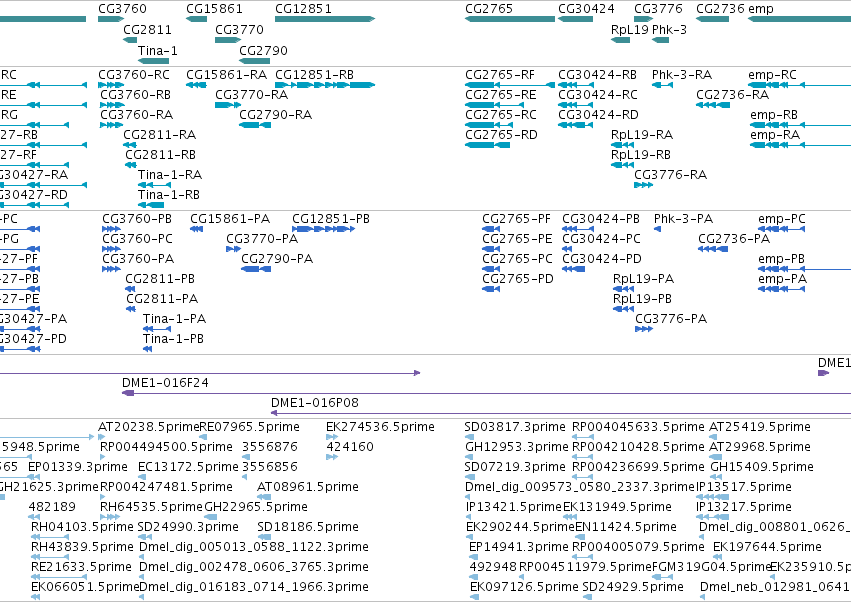Select protein CG30424-PB

(601, 219)
